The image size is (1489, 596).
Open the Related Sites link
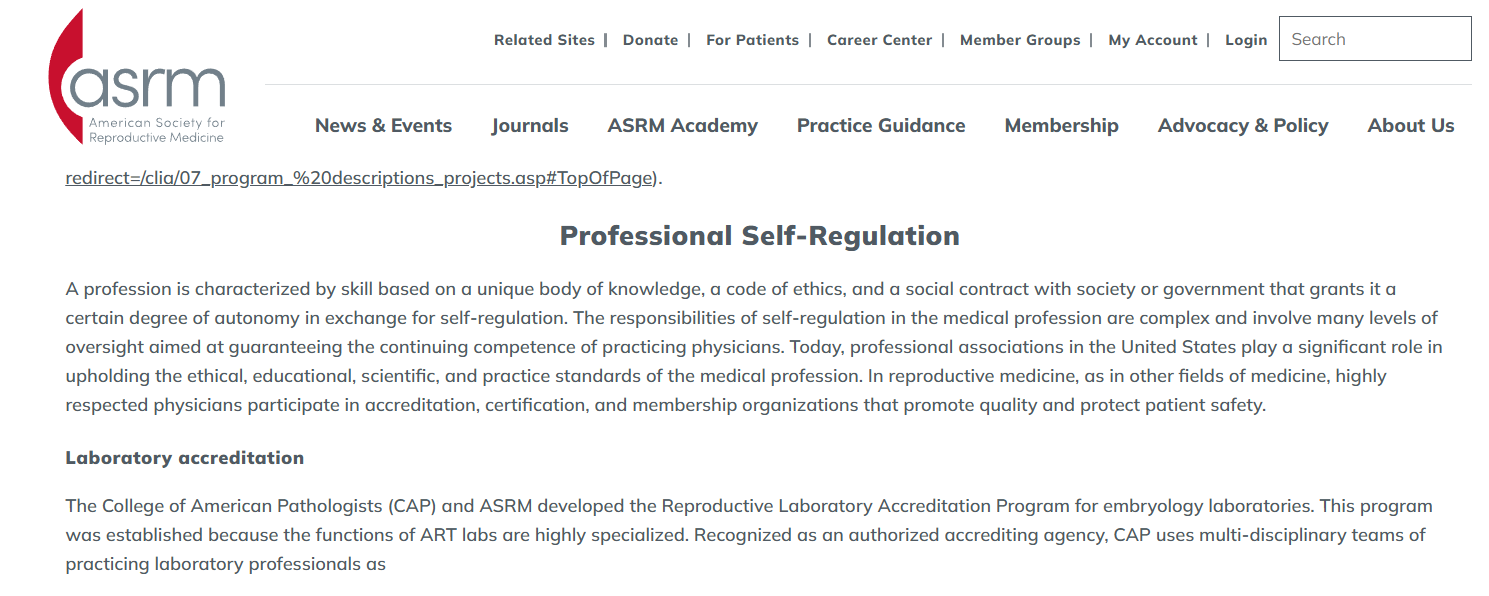click(x=544, y=40)
